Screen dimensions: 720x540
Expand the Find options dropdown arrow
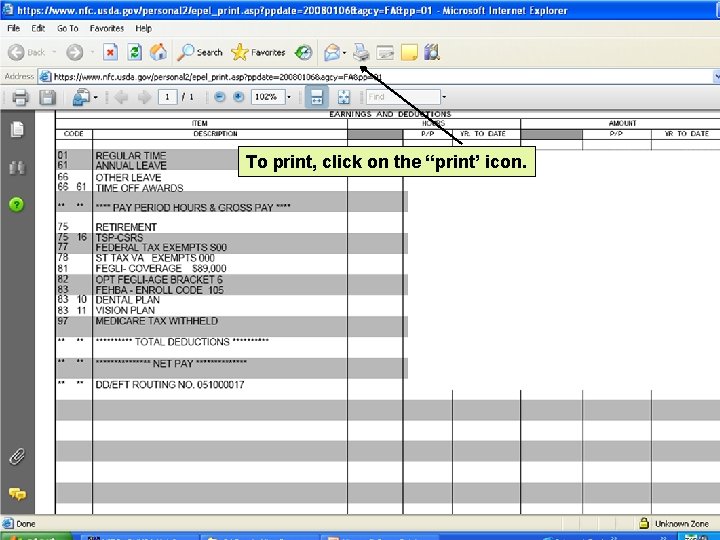click(x=444, y=97)
